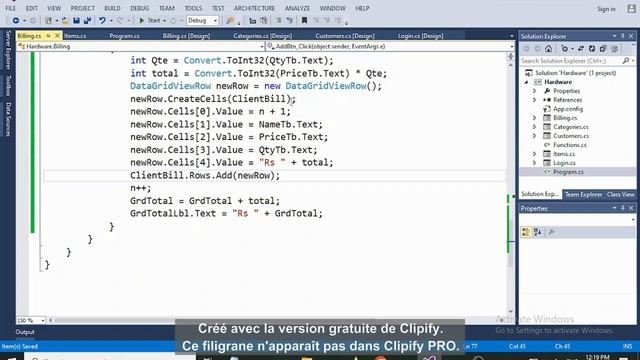Screen dimensions: 640x360
Task: Expand the Billing.cs tree node
Action: pyautogui.click(x=535, y=118)
